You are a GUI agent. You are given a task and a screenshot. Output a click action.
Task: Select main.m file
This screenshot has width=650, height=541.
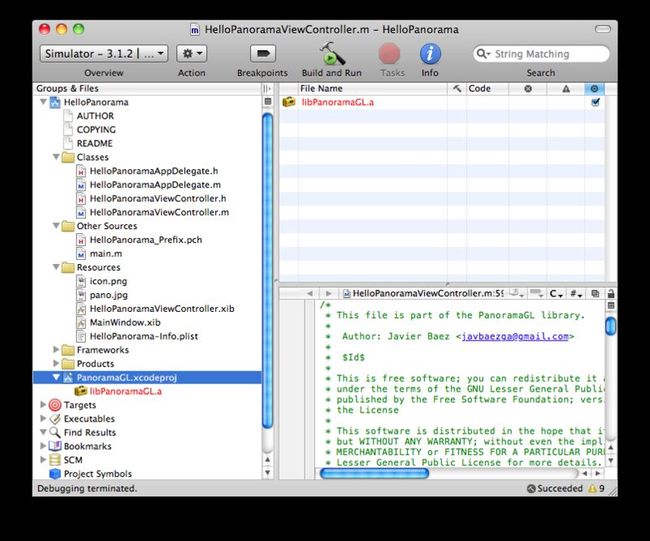click(x=106, y=253)
